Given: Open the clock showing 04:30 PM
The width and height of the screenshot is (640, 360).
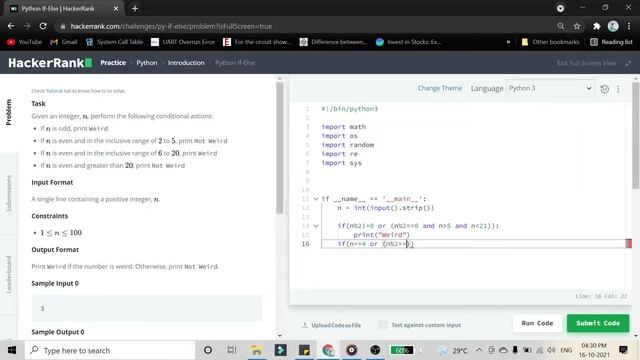Looking at the screenshot, I should (594, 350).
